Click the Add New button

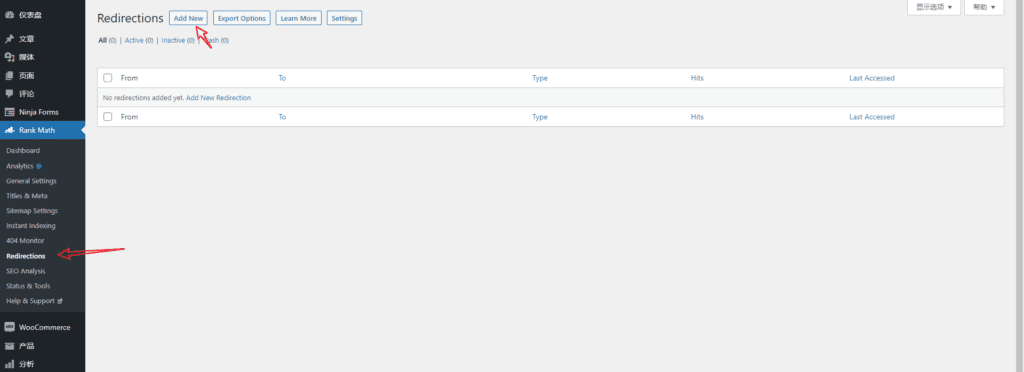click(x=188, y=18)
